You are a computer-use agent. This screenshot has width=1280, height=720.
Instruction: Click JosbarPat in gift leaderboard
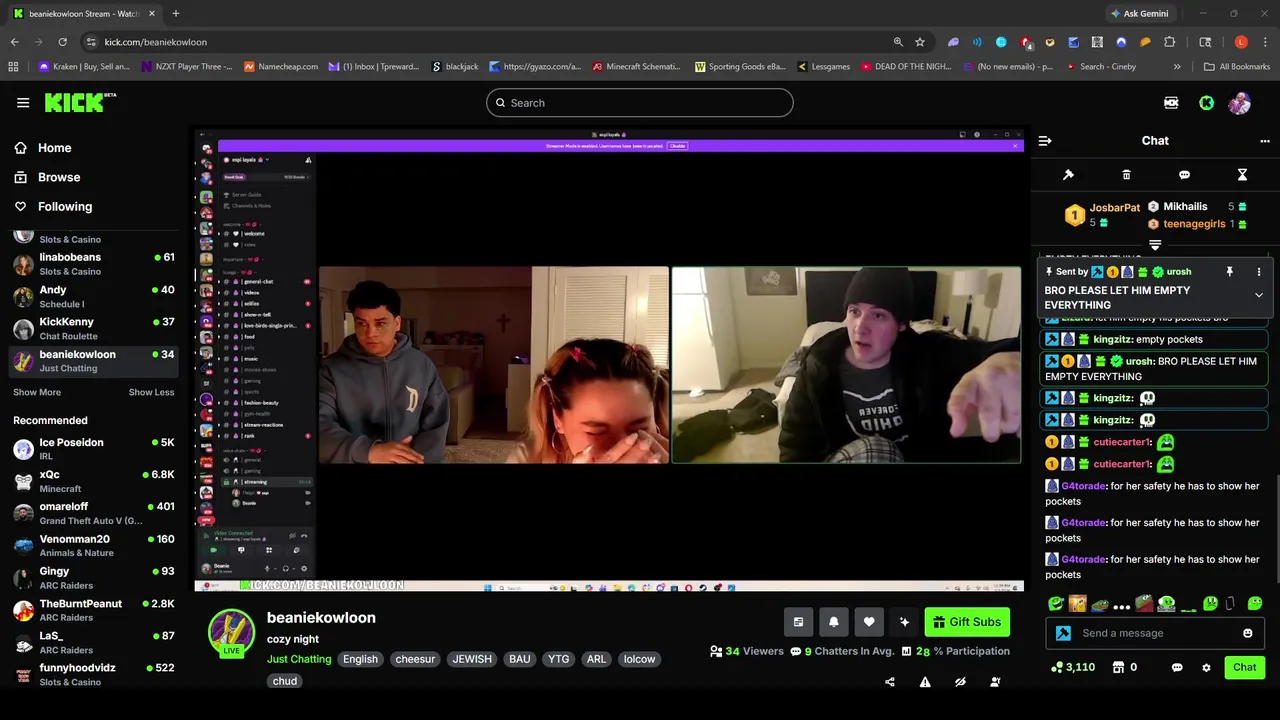tap(1114, 208)
